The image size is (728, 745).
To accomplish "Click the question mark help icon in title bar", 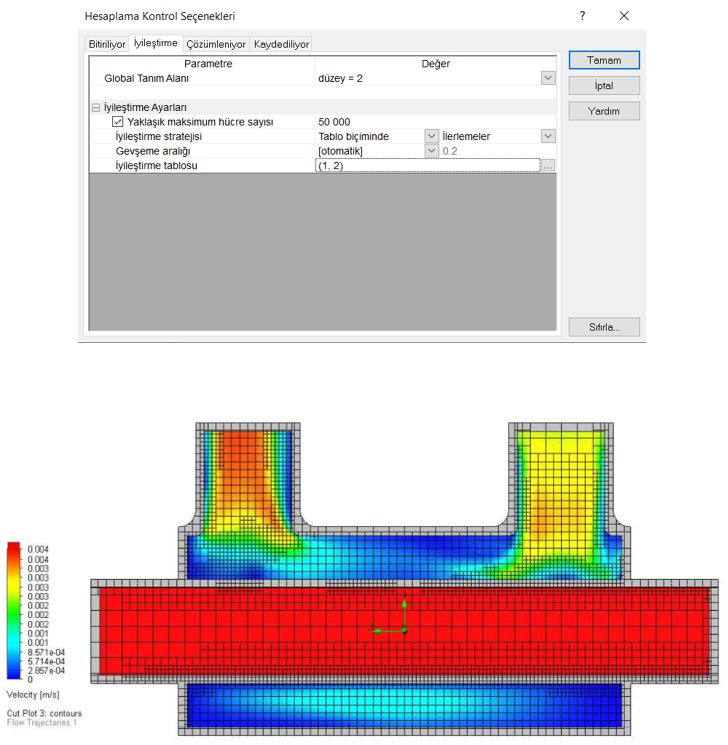I will [x=582, y=16].
